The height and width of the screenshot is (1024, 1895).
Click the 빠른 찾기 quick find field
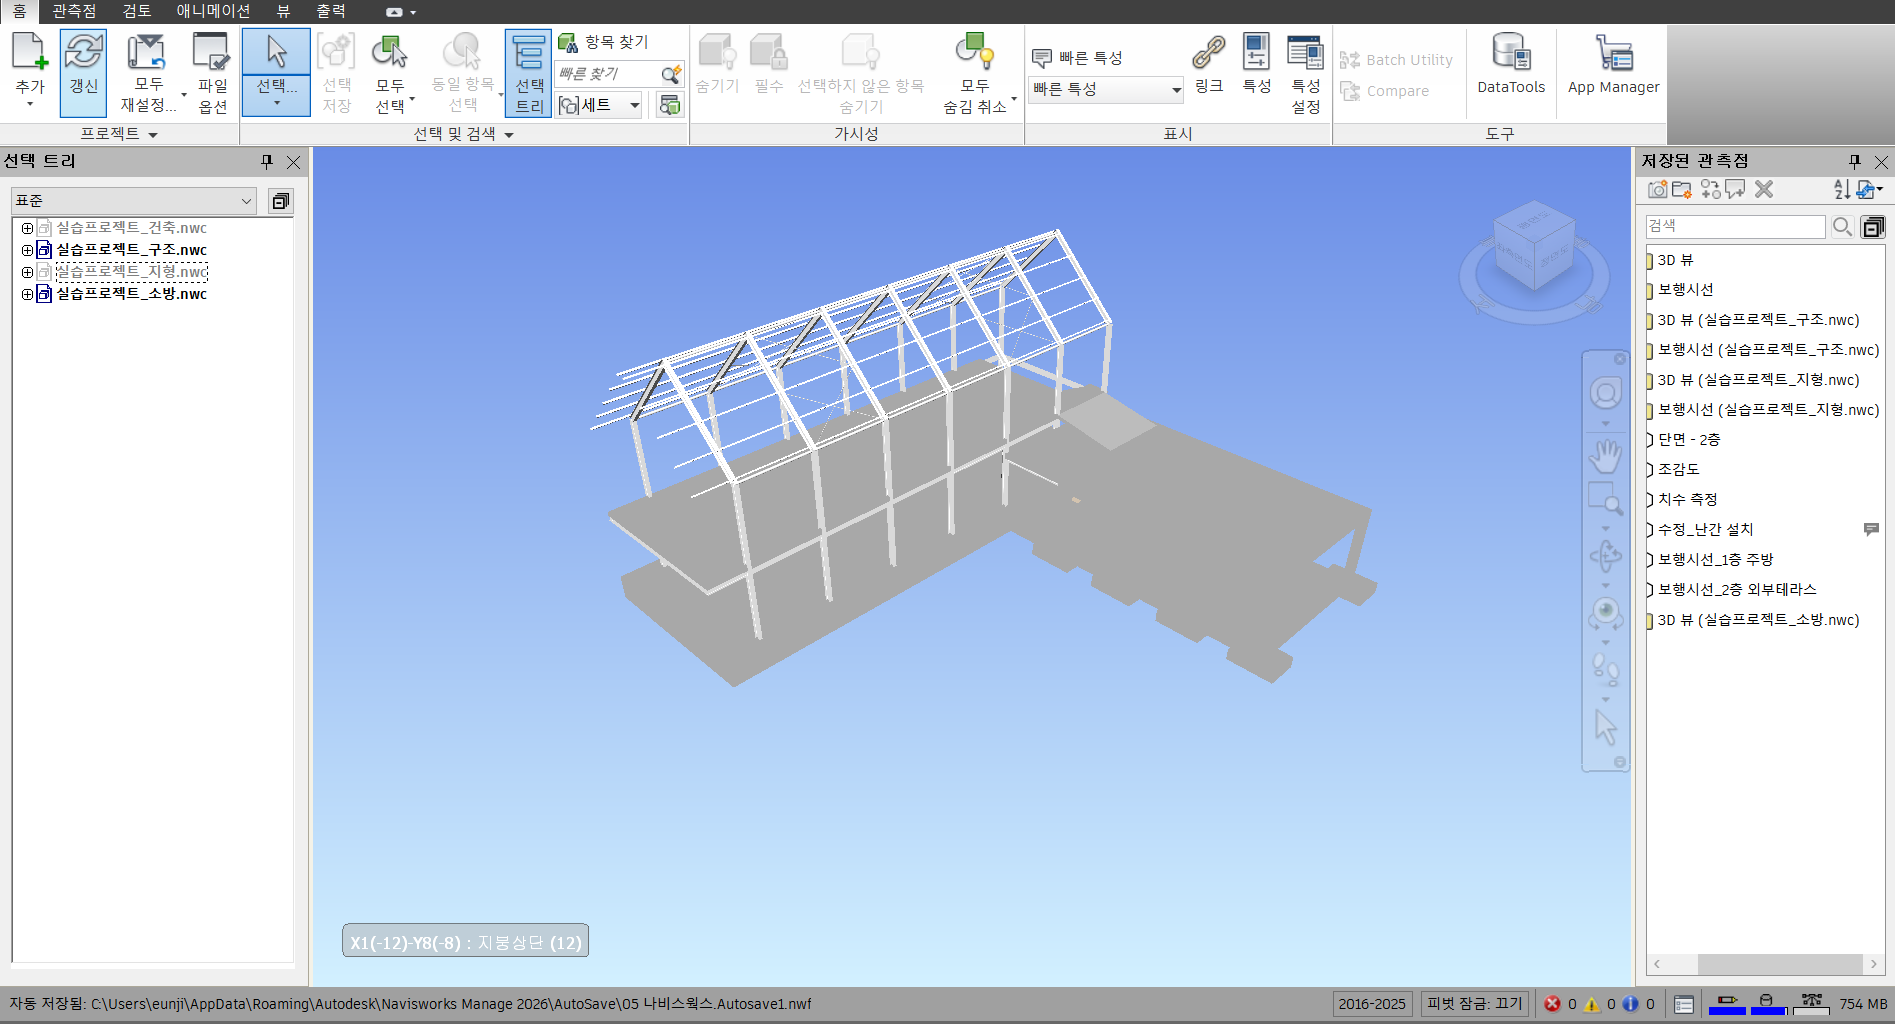click(606, 74)
